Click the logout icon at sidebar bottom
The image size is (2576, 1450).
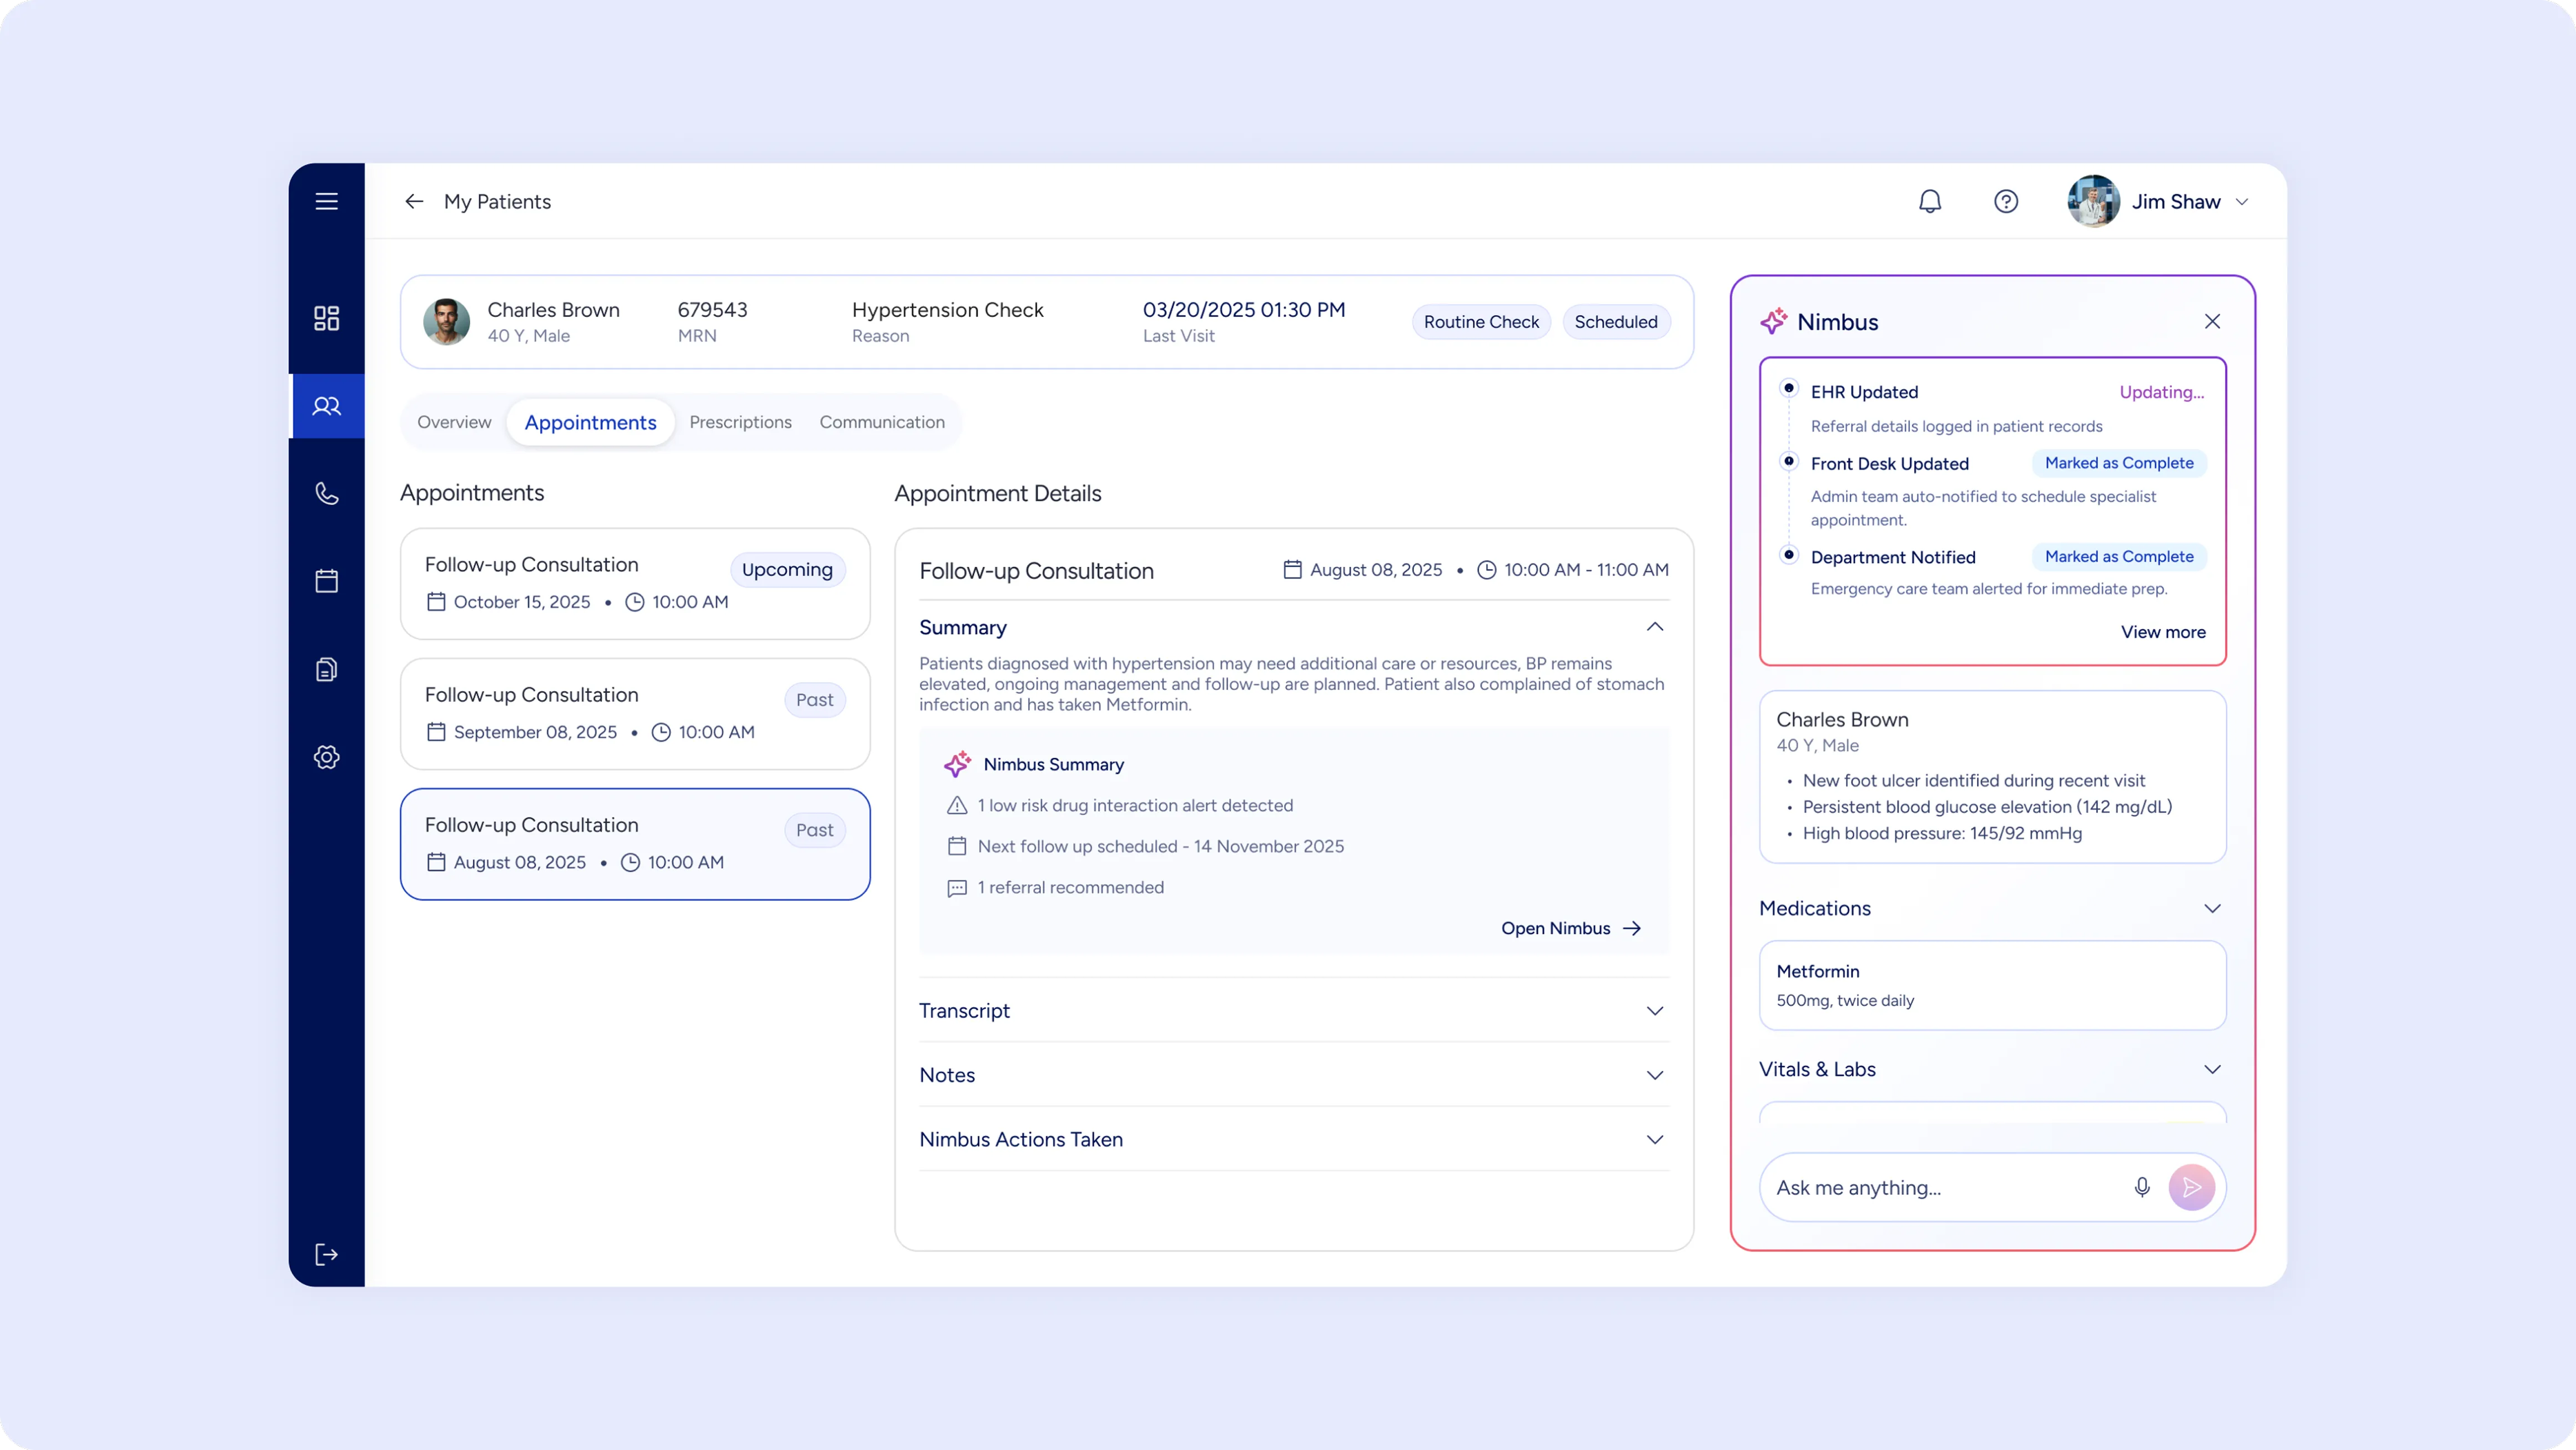(326, 1254)
